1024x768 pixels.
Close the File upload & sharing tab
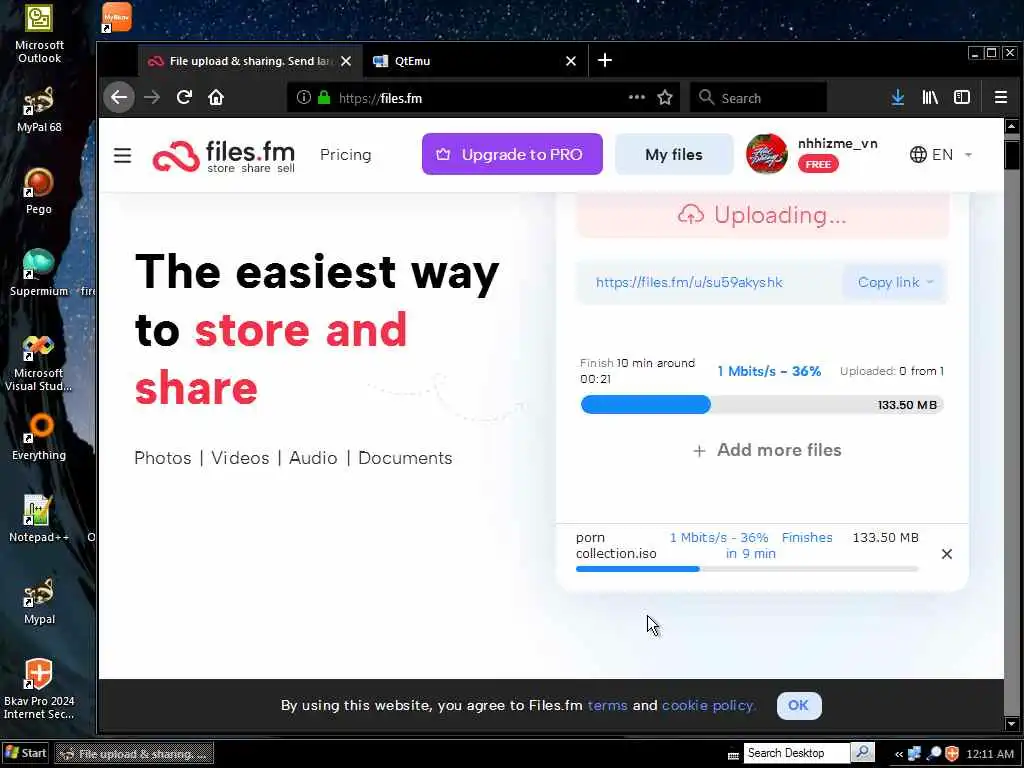[x=346, y=61]
